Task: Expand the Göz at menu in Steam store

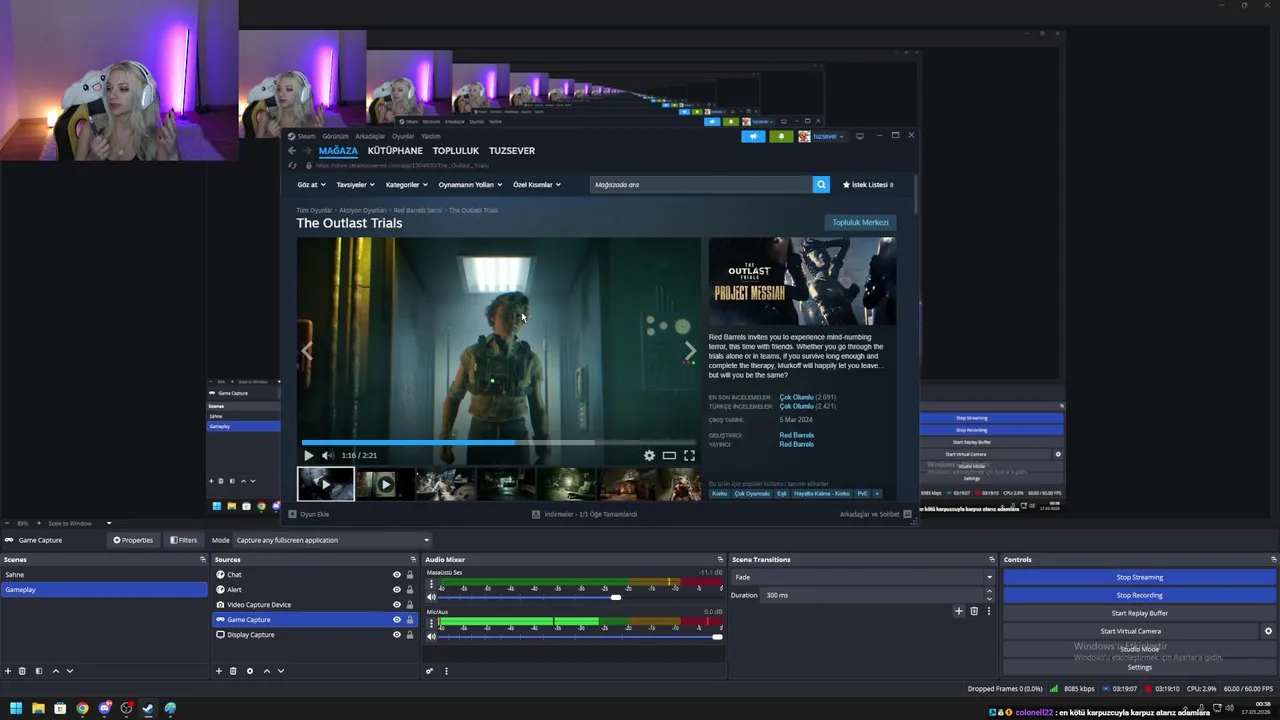Action: click(x=310, y=185)
